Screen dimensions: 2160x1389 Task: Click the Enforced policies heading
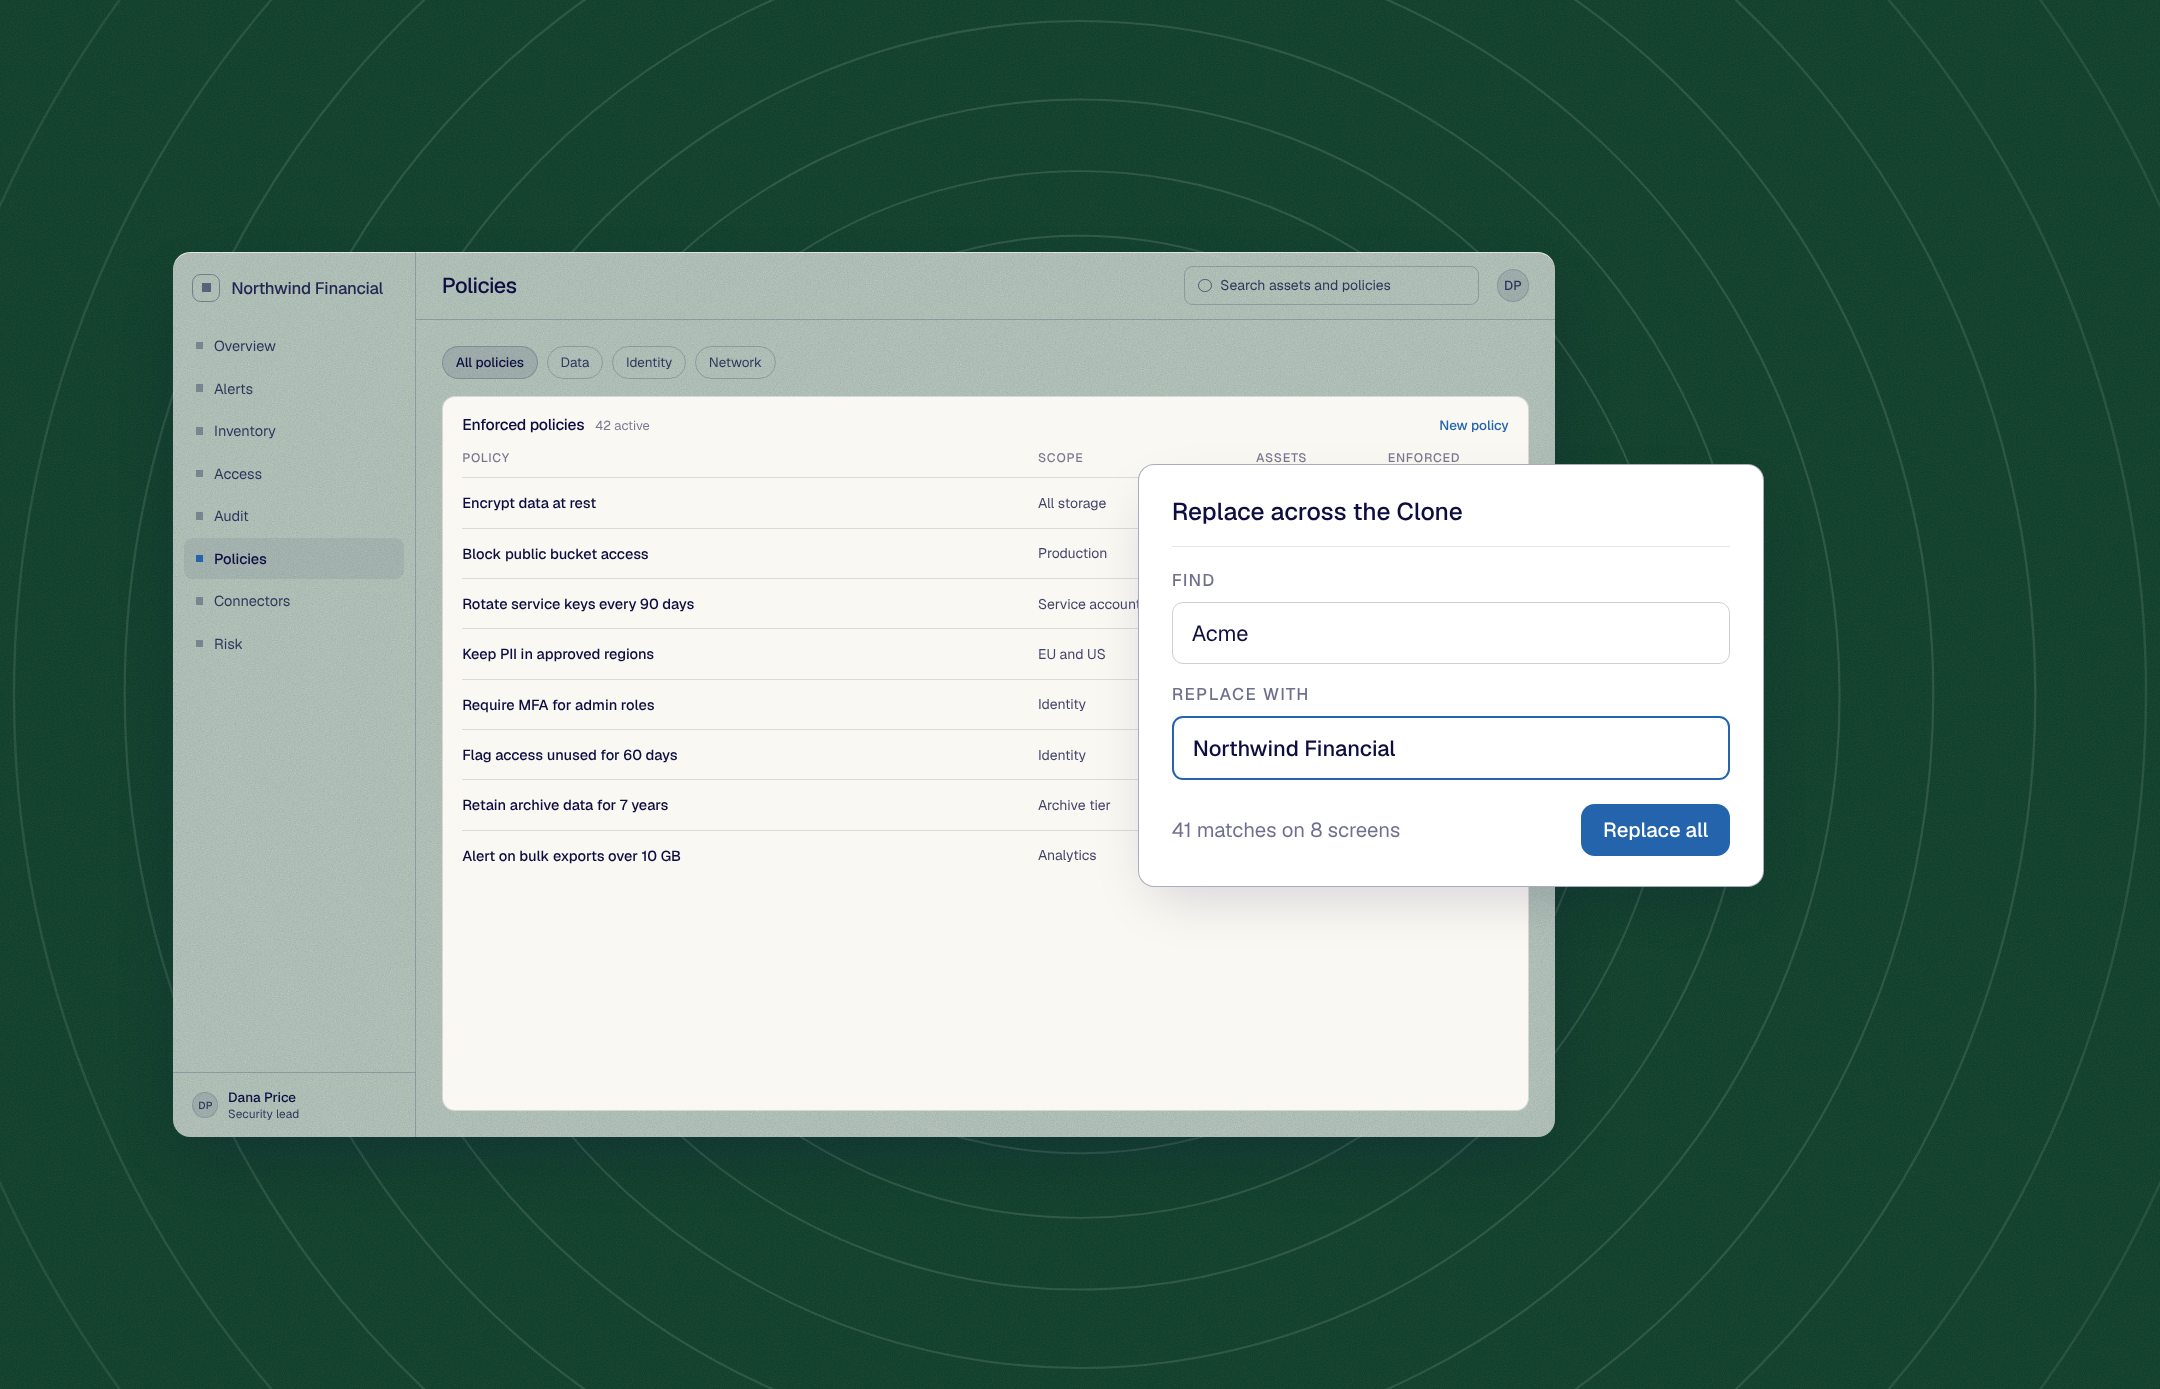(x=523, y=425)
